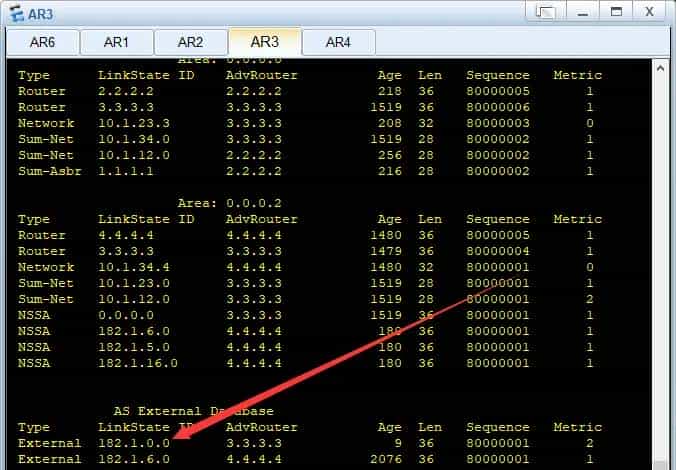This screenshot has height=470, width=676.
Task: Click NSSA LinkState ID 0.0.0.0
Action: 125,315
